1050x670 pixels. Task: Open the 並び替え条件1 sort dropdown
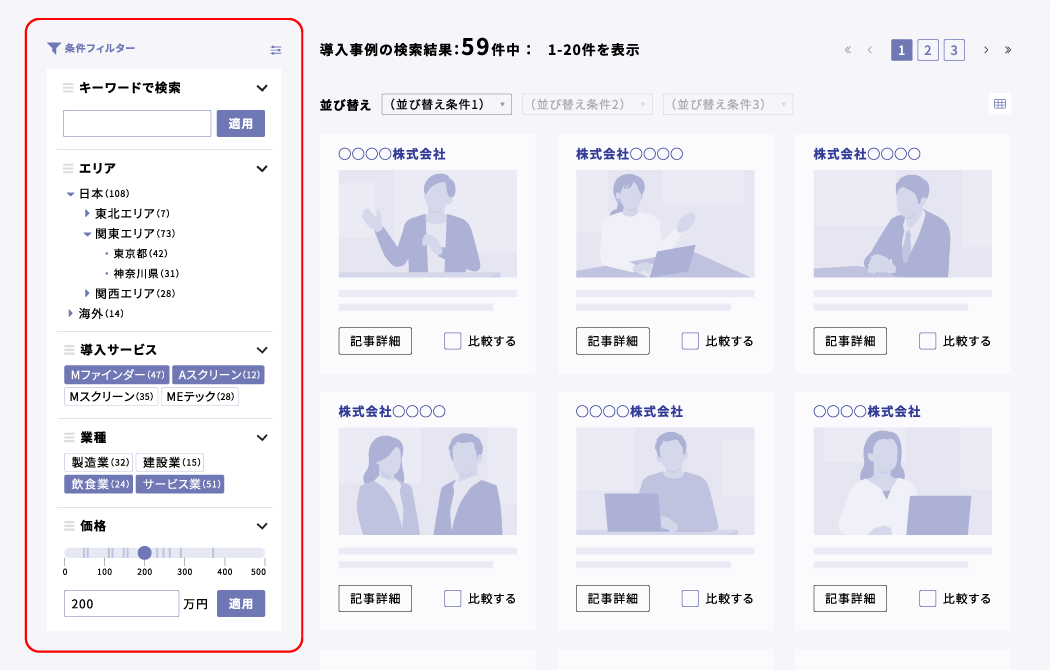tap(446, 103)
